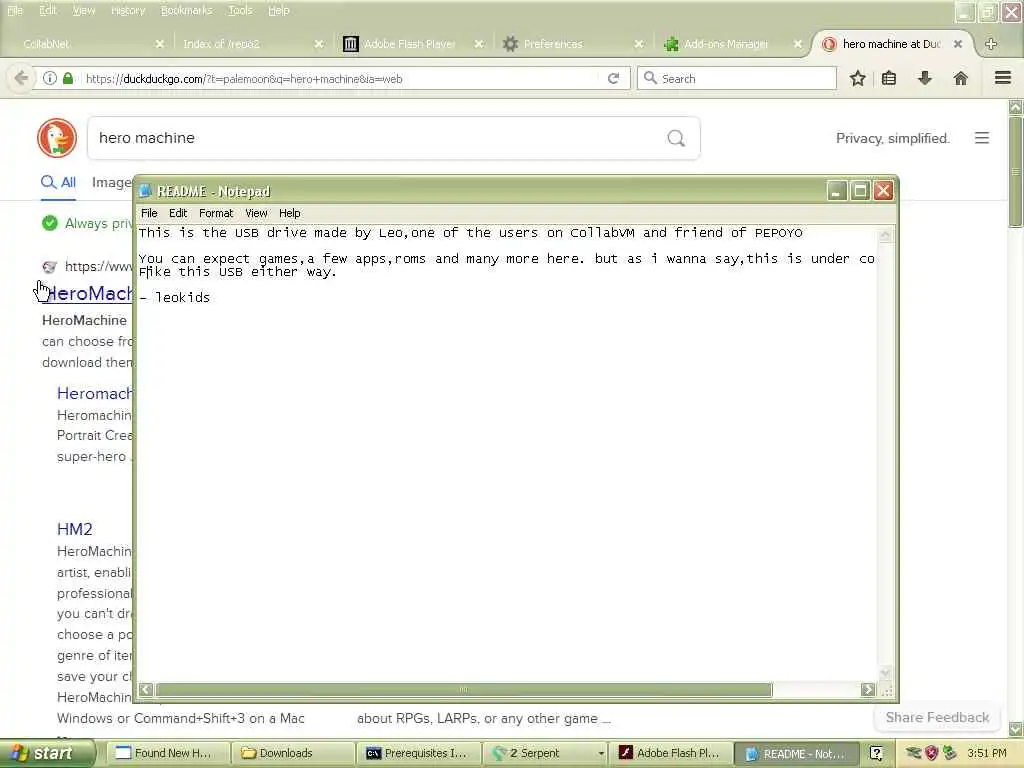Open the downloads arrow icon
The height and width of the screenshot is (768, 1024).
(x=925, y=78)
